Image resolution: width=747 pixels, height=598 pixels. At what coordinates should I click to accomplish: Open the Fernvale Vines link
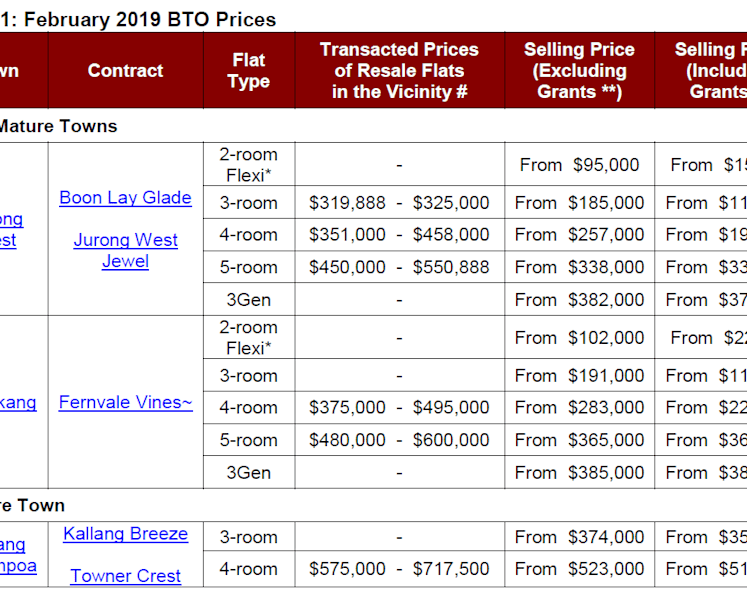(x=126, y=402)
